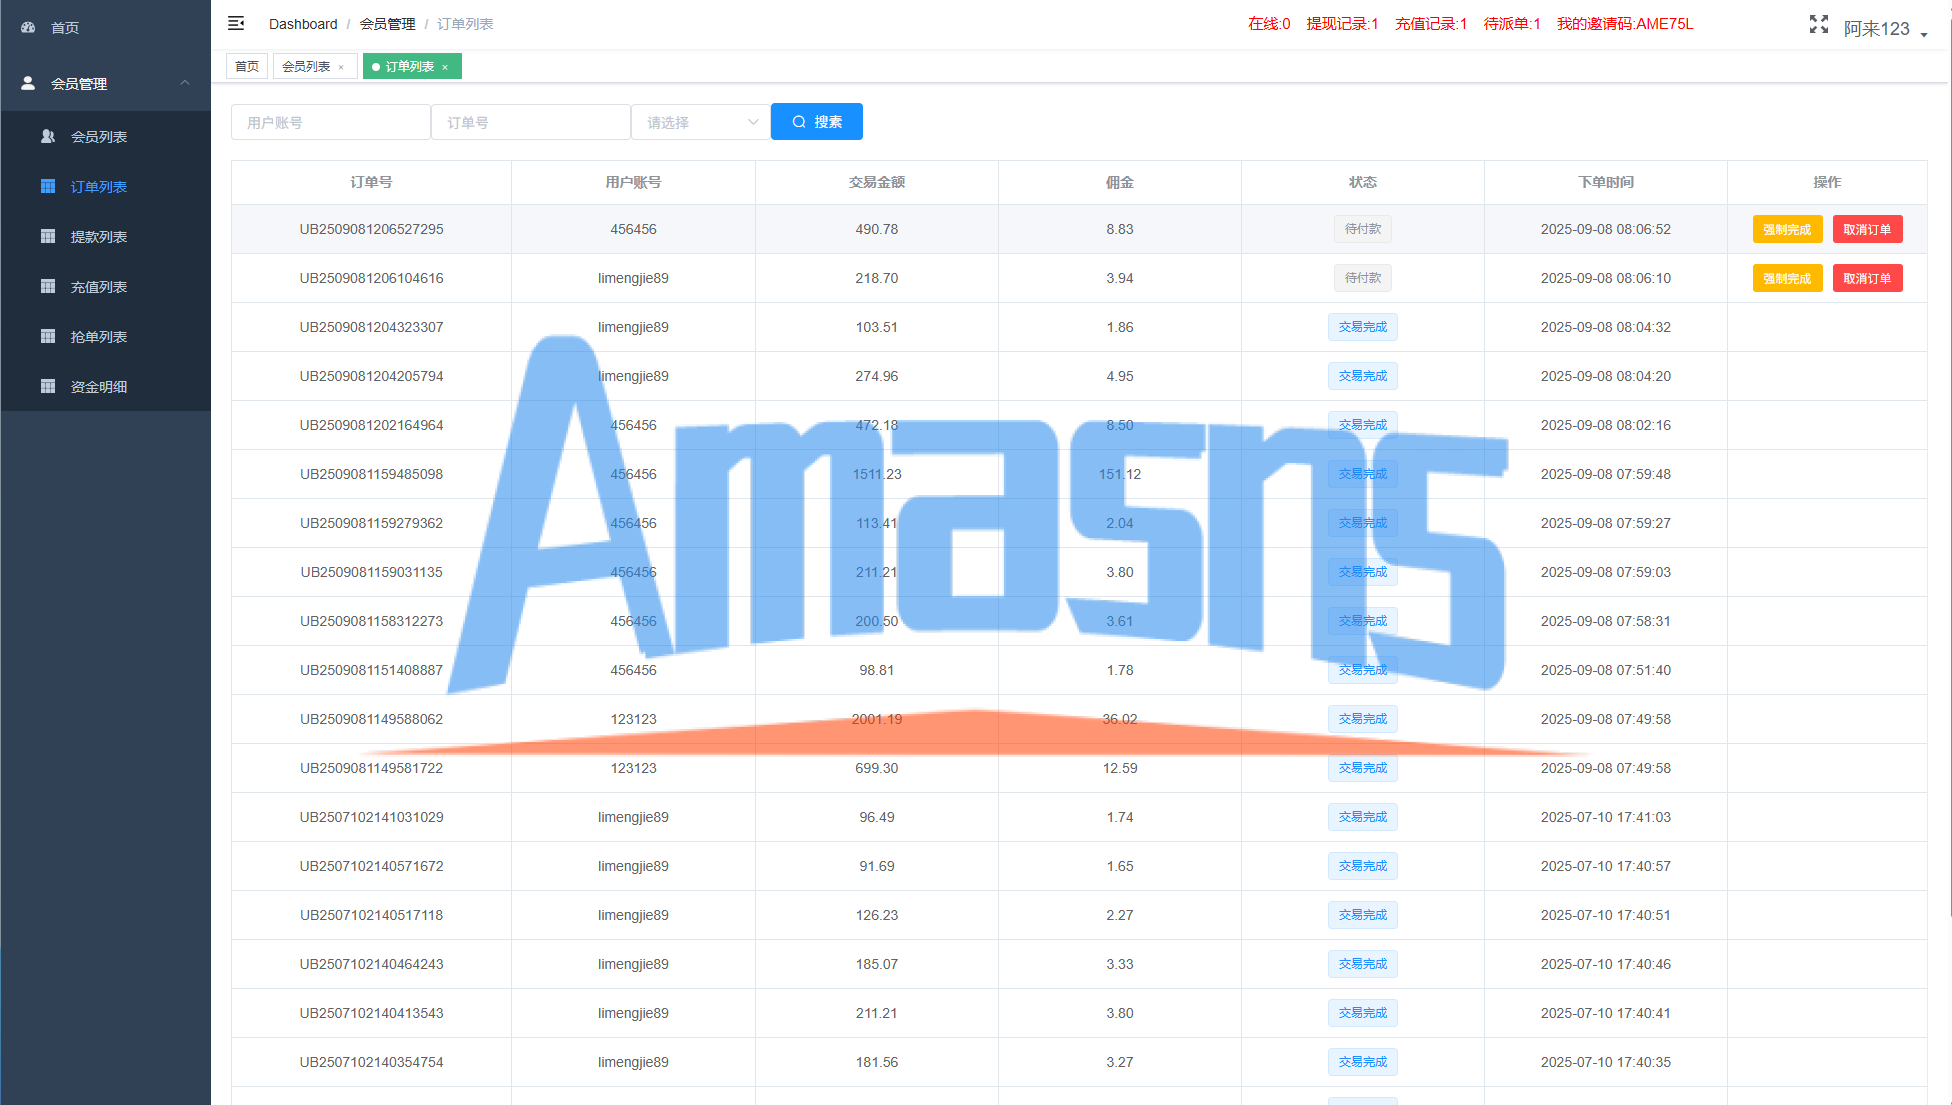
Task: Switch to the 首页 tab
Action: (x=246, y=67)
